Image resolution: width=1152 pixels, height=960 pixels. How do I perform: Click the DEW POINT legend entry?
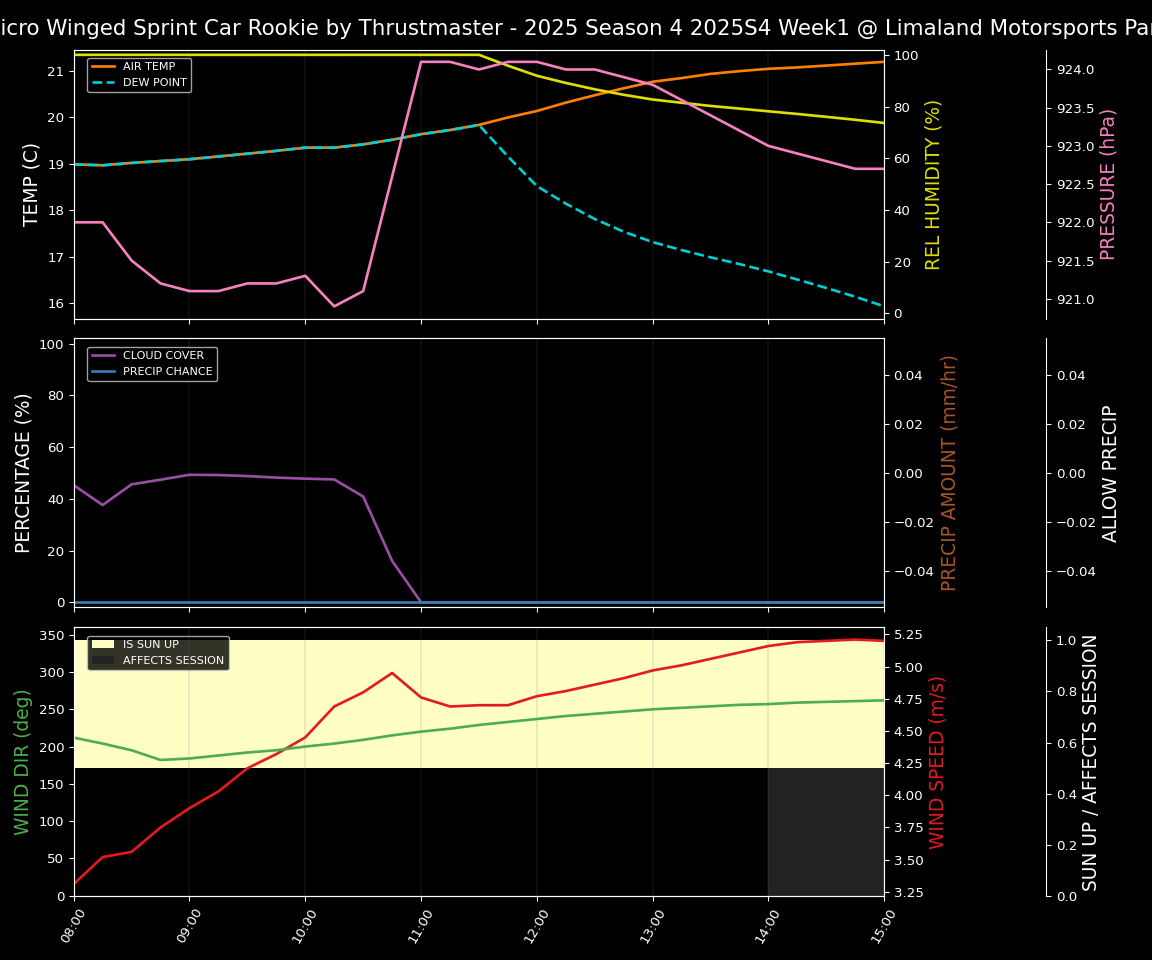pyautogui.click(x=154, y=83)
